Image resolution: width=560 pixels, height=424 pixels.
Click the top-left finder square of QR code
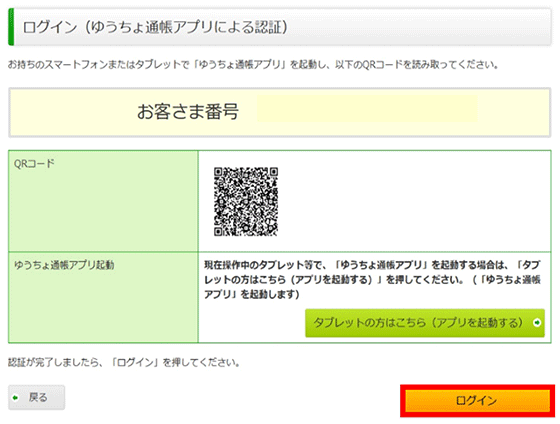click(219, 172)
